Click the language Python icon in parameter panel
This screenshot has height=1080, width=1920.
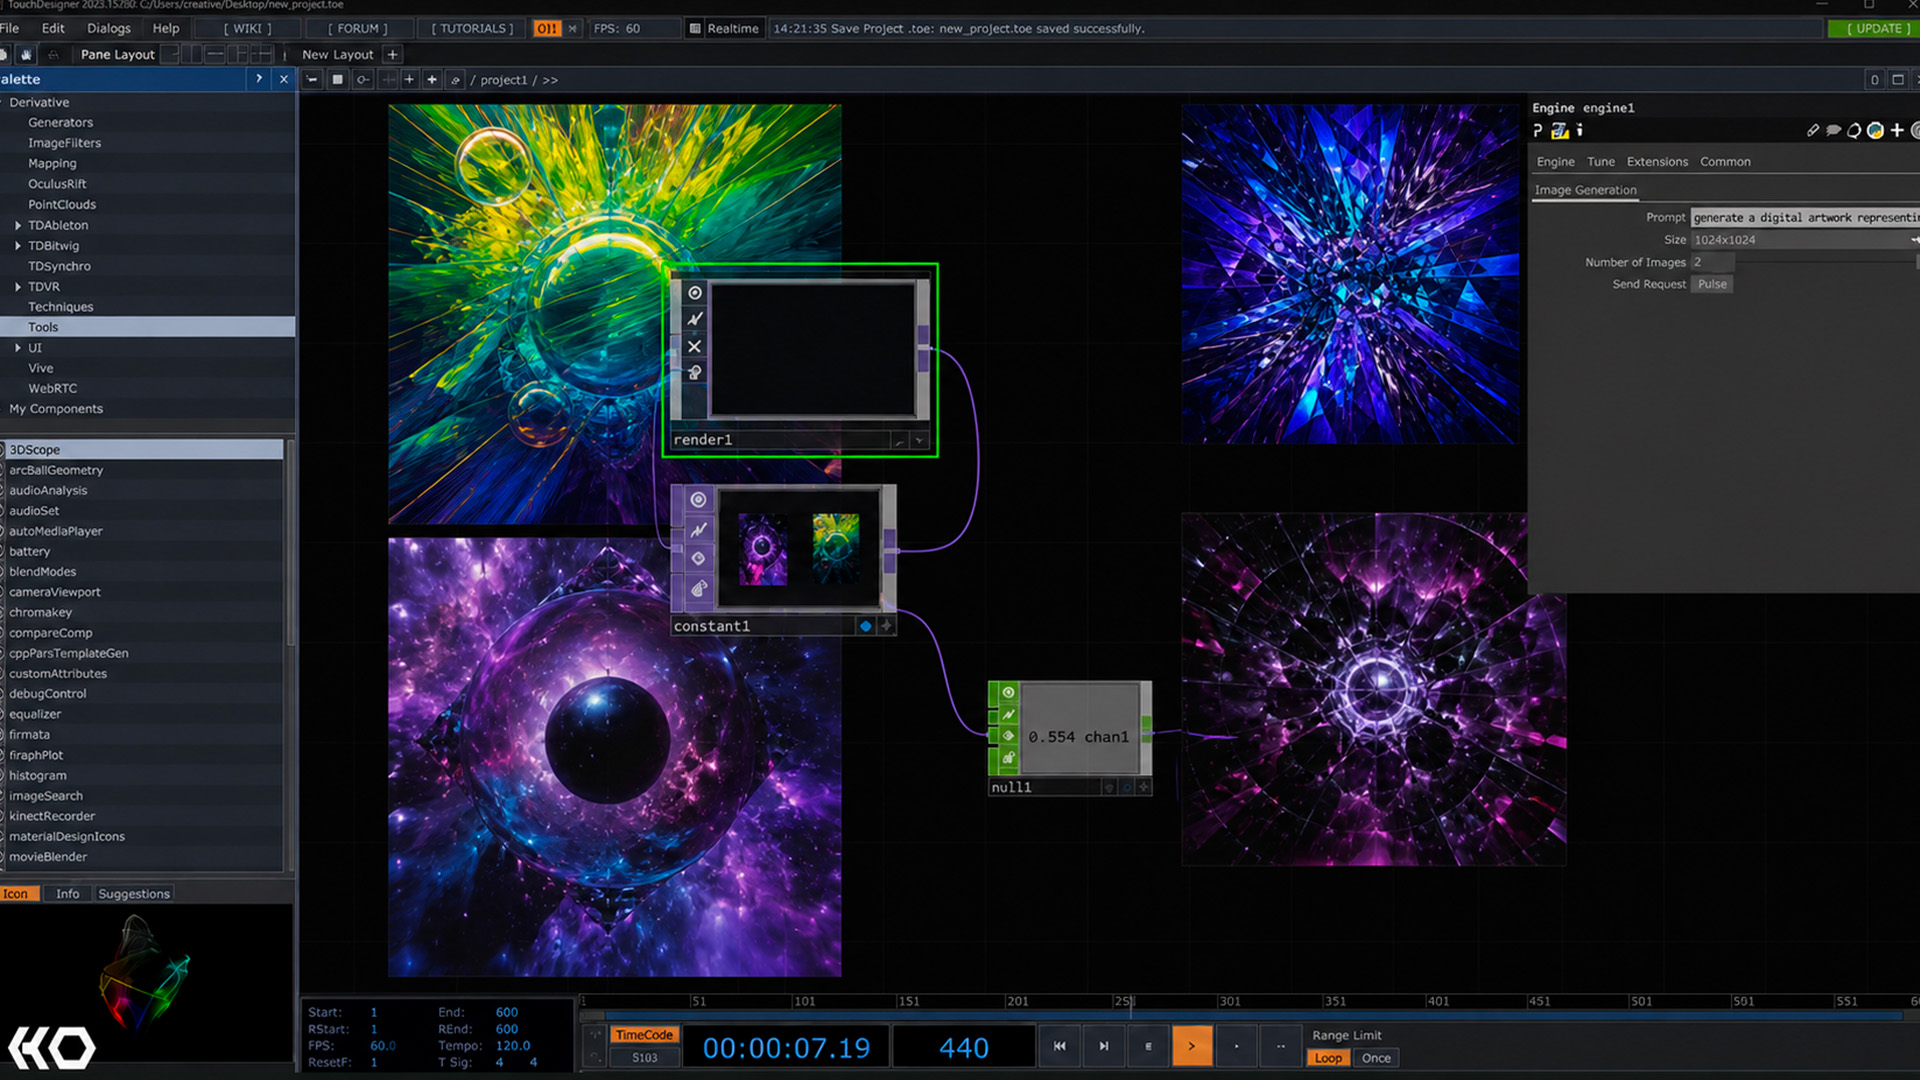[x=1875, y=131]
